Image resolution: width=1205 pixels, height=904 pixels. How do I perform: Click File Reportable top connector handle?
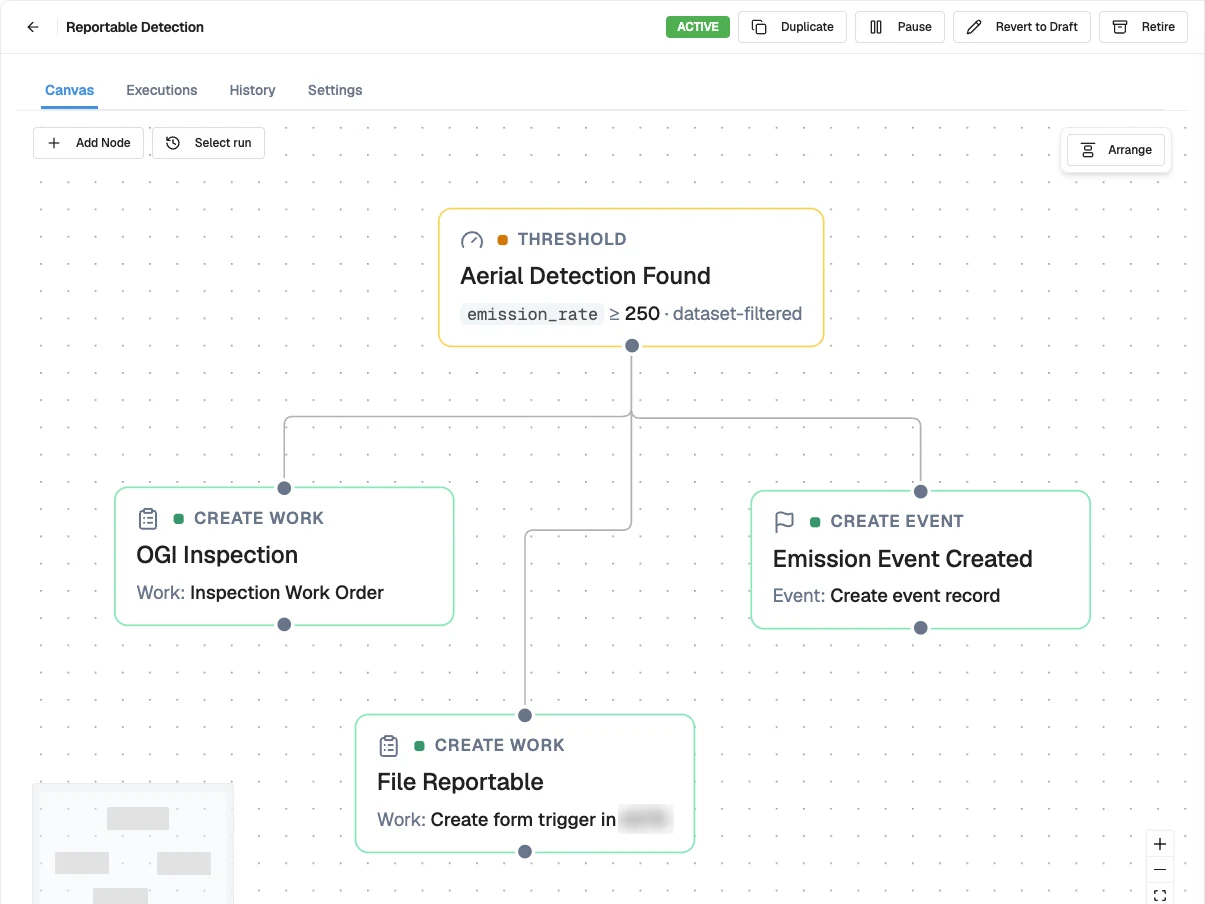coord(525,715)
